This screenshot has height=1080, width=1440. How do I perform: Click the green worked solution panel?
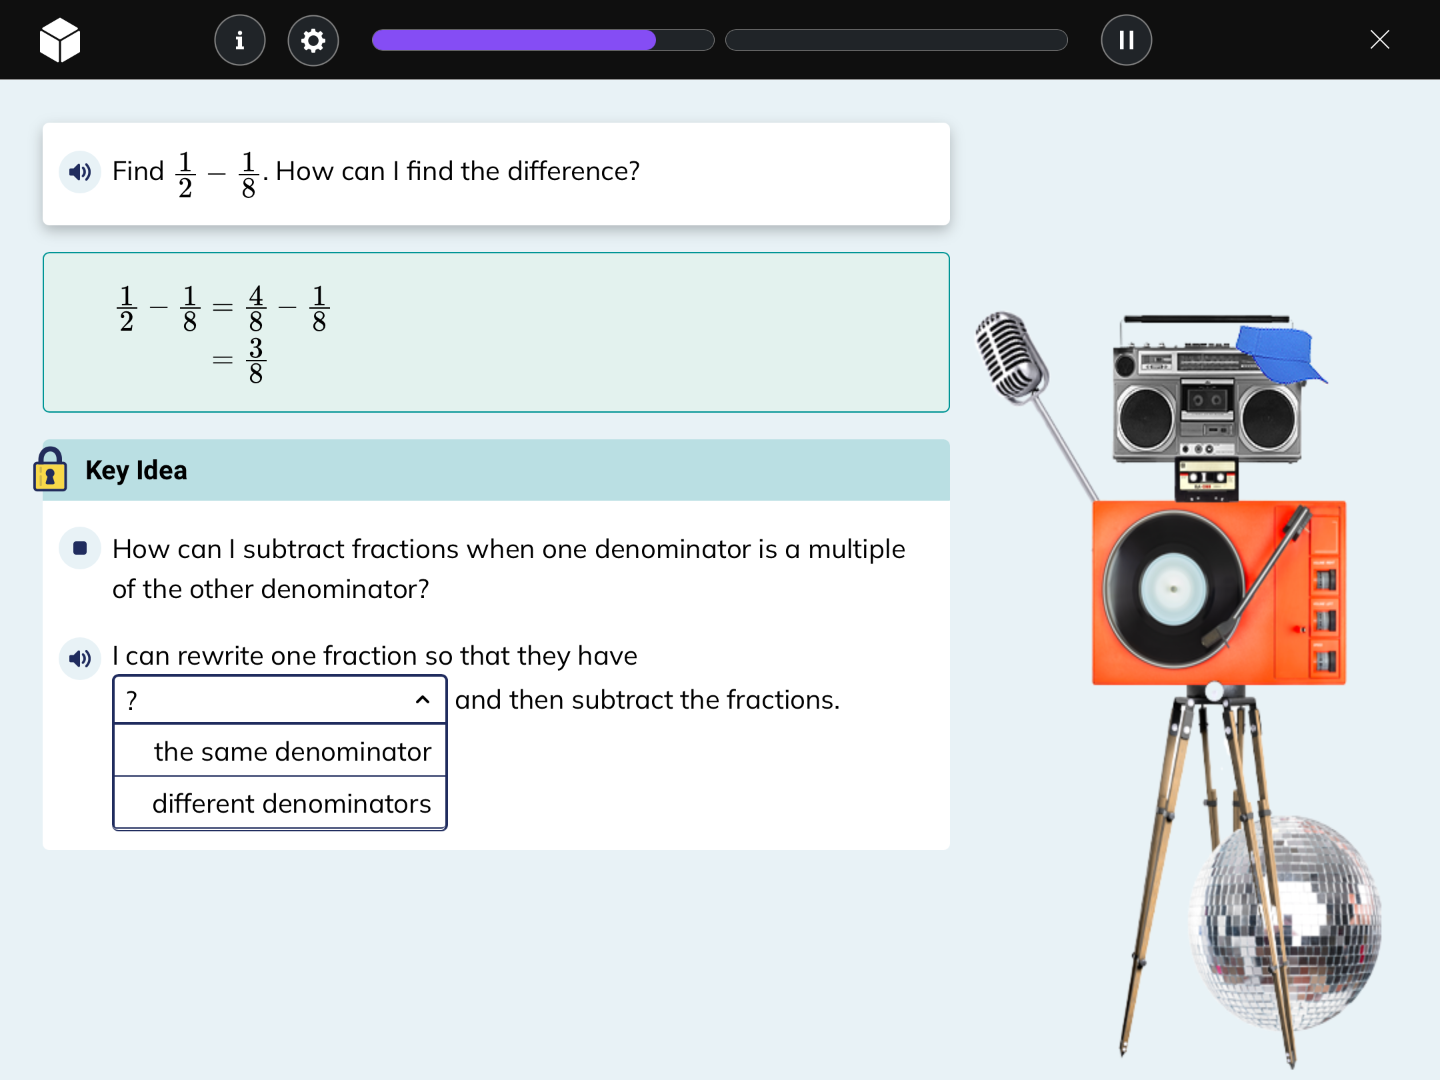(x=496, y=332)
